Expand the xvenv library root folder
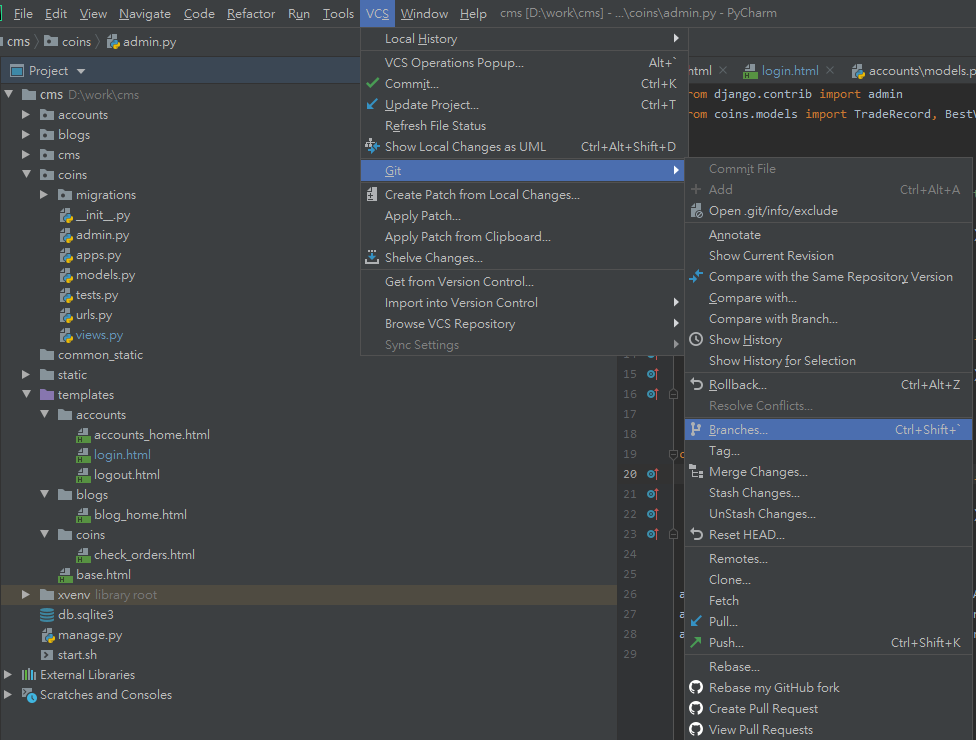This screenshot has width=976, height=740. [x=26, y=594]
